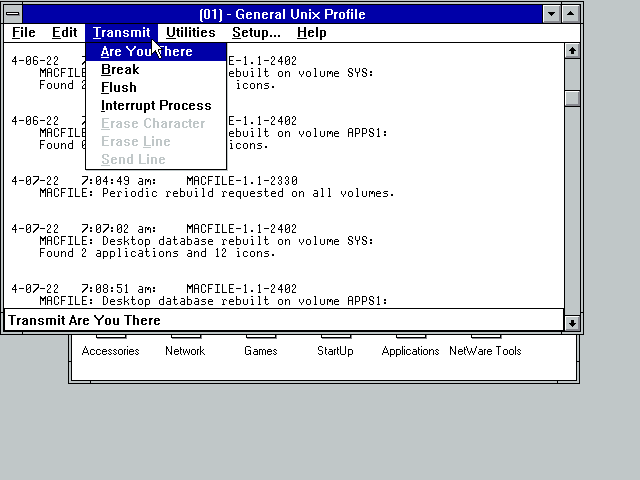Click the title bar of General Unix Profile
This screenshot has width=640, height=480.
click(x=282, y=14)
